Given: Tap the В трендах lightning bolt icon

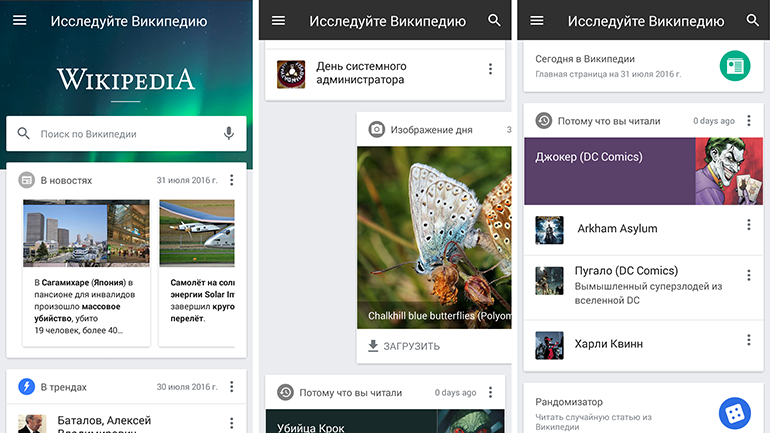Looking at the screenshot, I should (x=27, y=387).
